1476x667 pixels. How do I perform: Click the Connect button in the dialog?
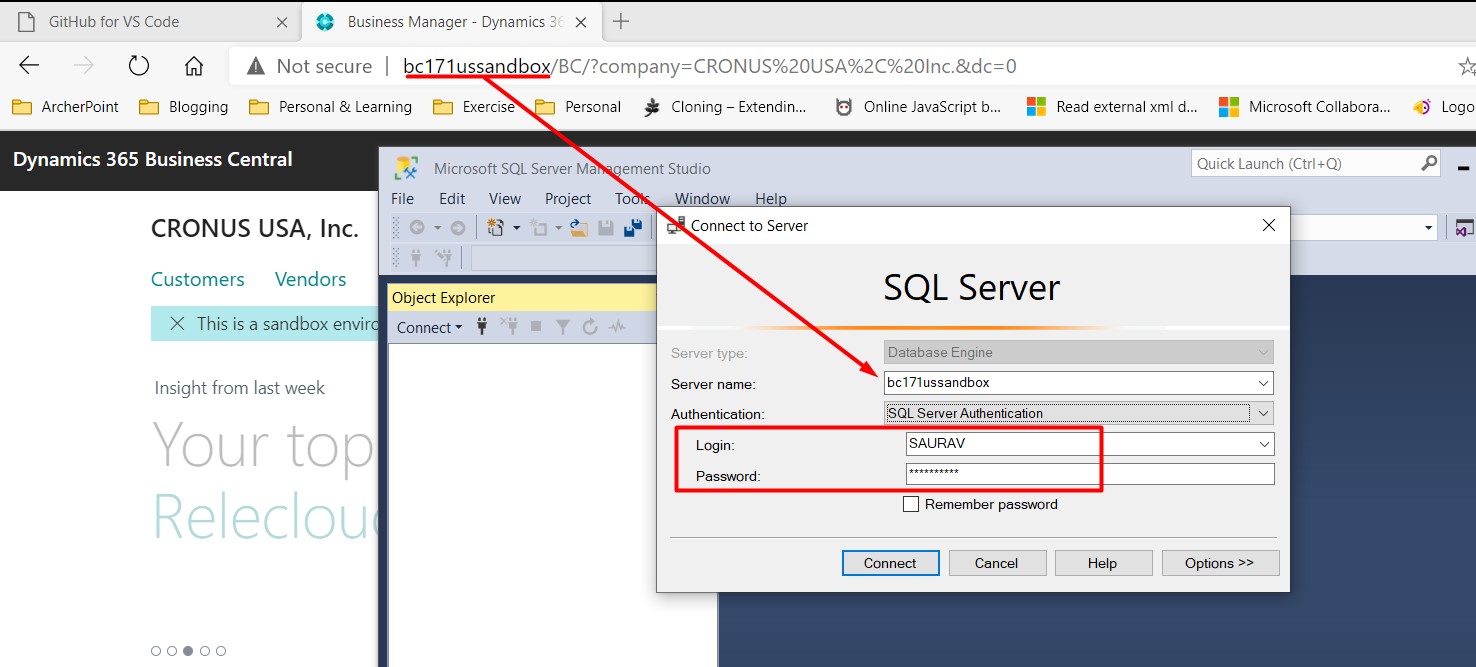click(x=890, y=562)
